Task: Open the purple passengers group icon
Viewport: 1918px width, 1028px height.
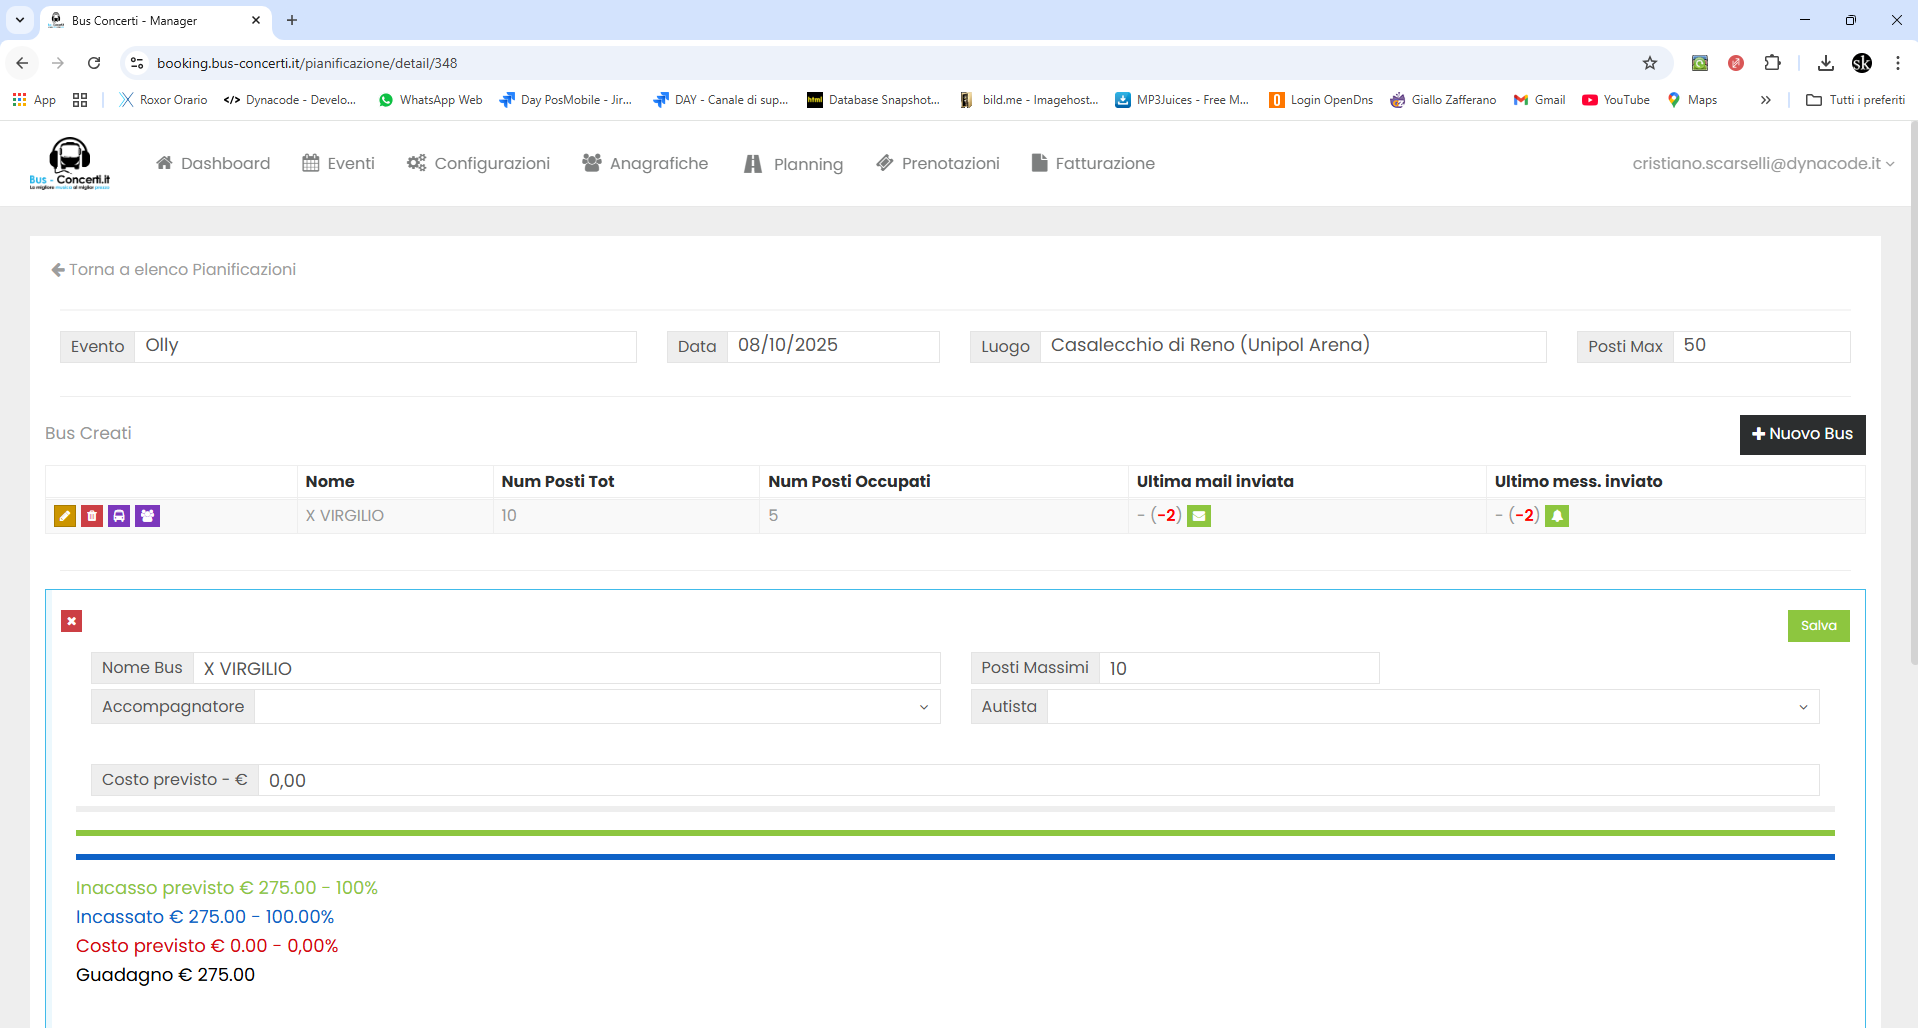Action: click(147, 516)
